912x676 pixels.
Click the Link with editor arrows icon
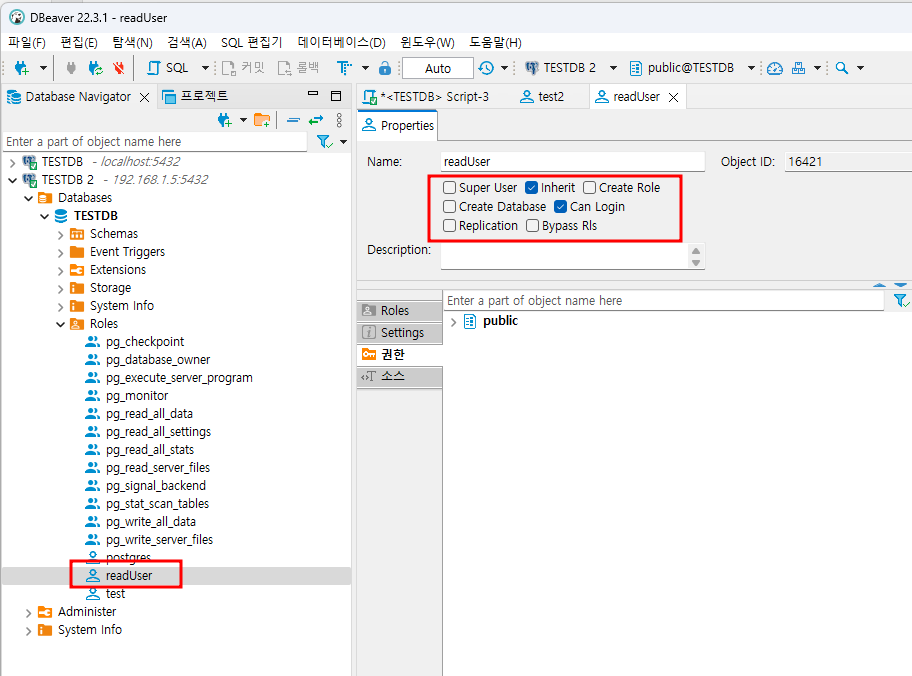click(x=316, y=120)
